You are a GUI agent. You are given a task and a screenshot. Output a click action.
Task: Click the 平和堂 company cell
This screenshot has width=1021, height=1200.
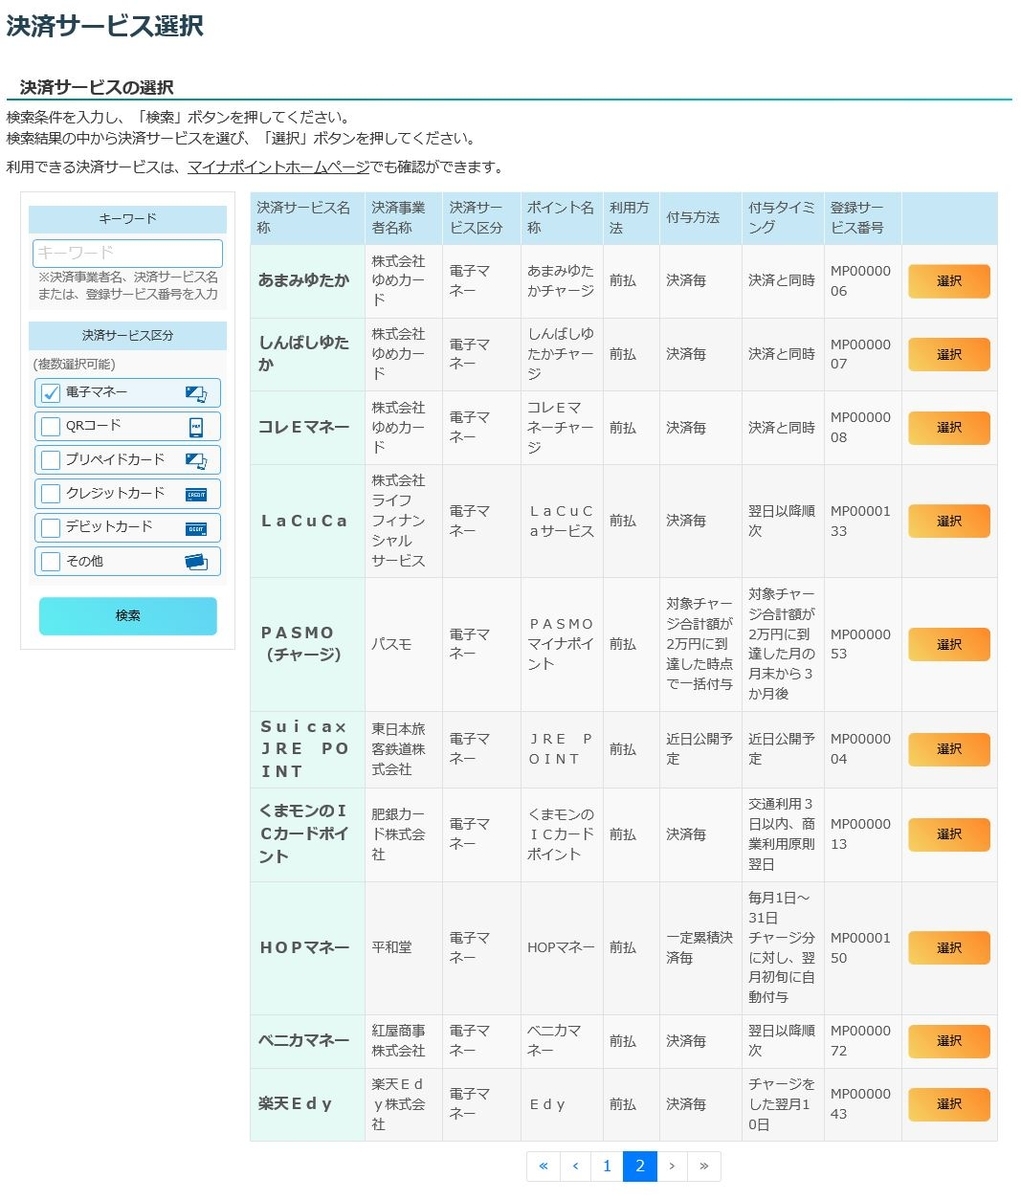click(404, 947)
